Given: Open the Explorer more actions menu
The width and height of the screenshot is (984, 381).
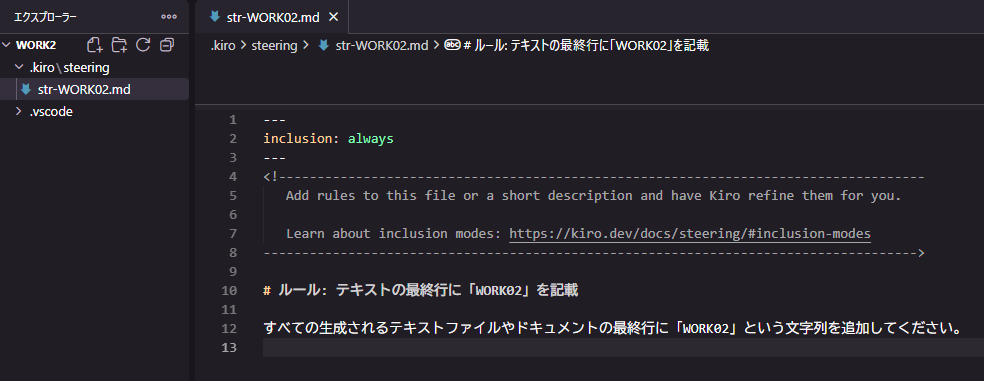Looking at the screenshot, I should [x=169, y=17].
